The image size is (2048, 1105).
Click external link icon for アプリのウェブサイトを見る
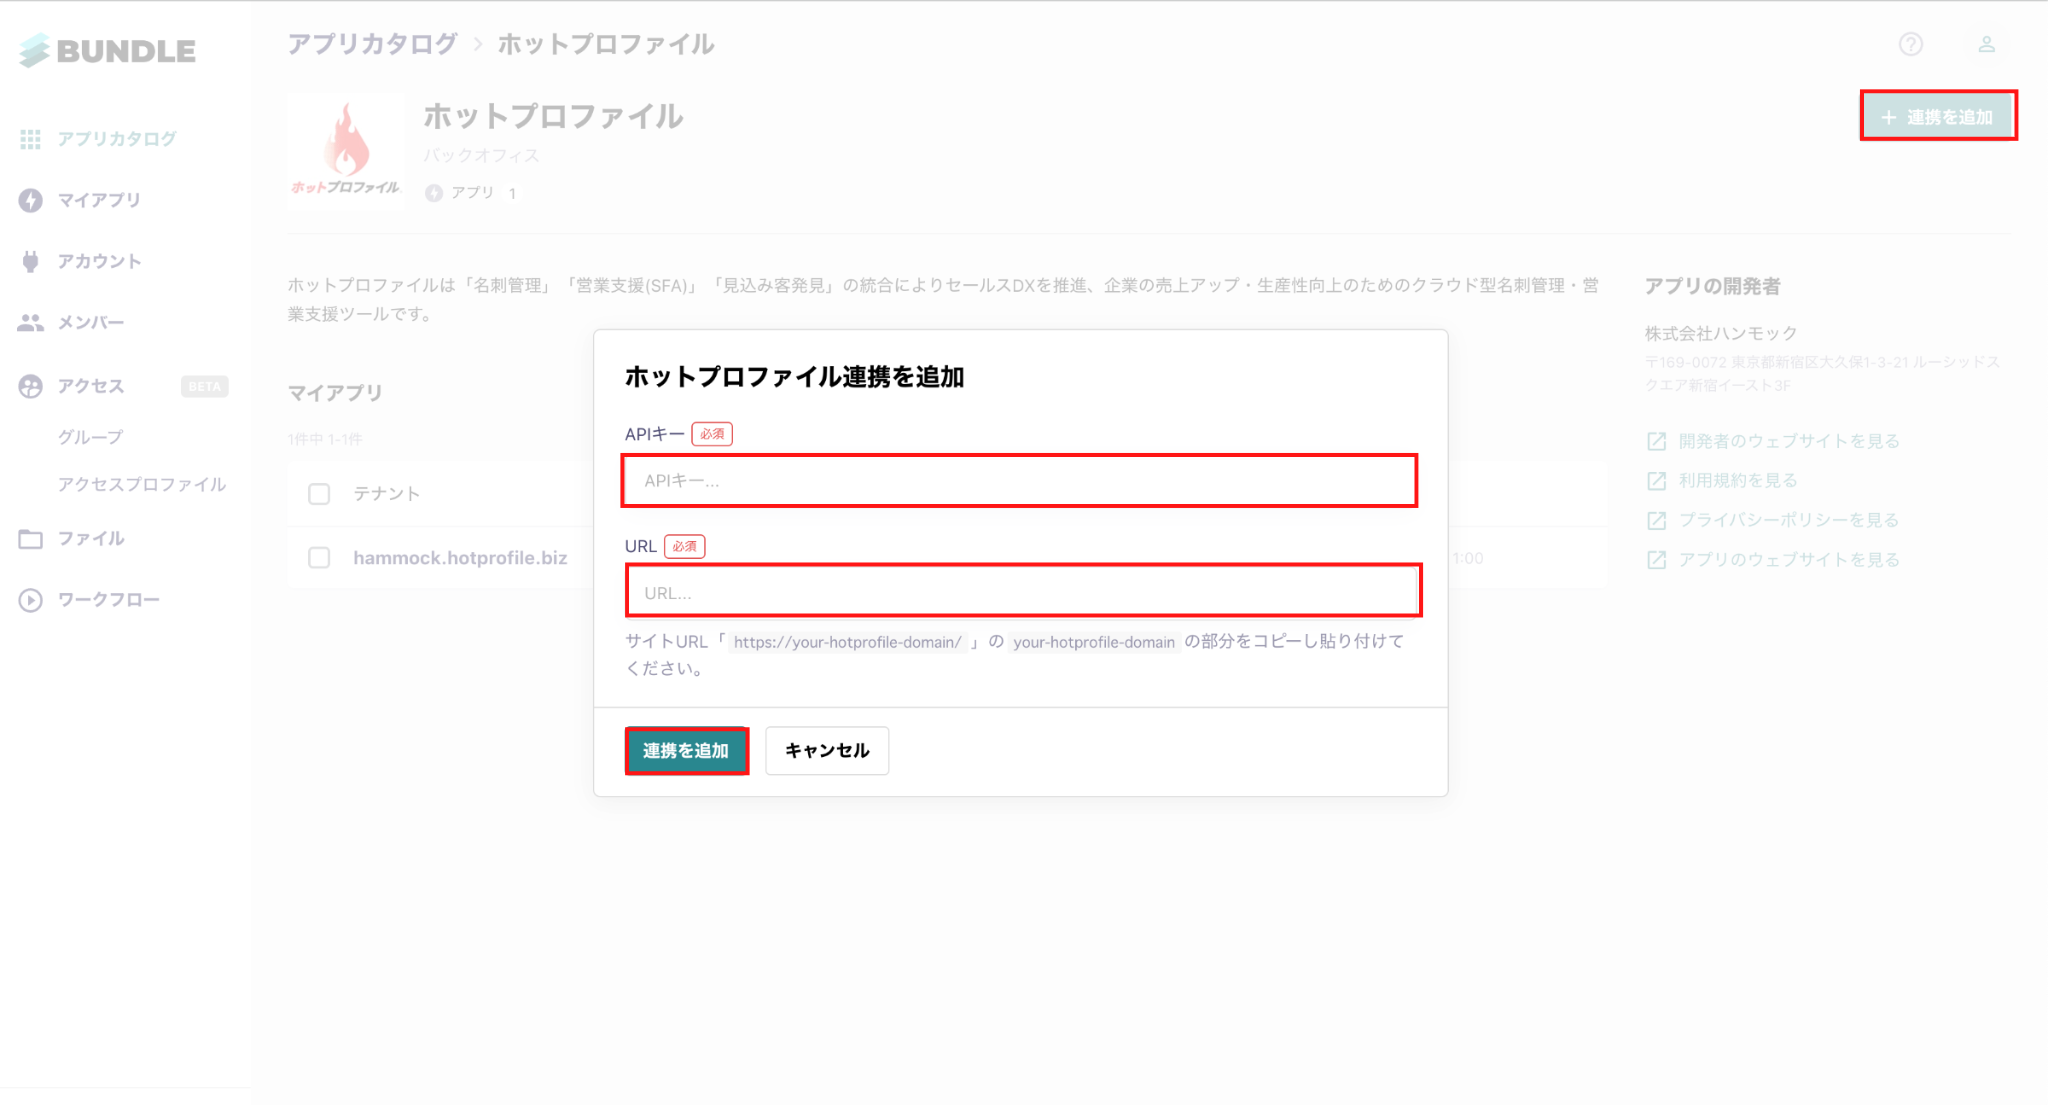1657,560
